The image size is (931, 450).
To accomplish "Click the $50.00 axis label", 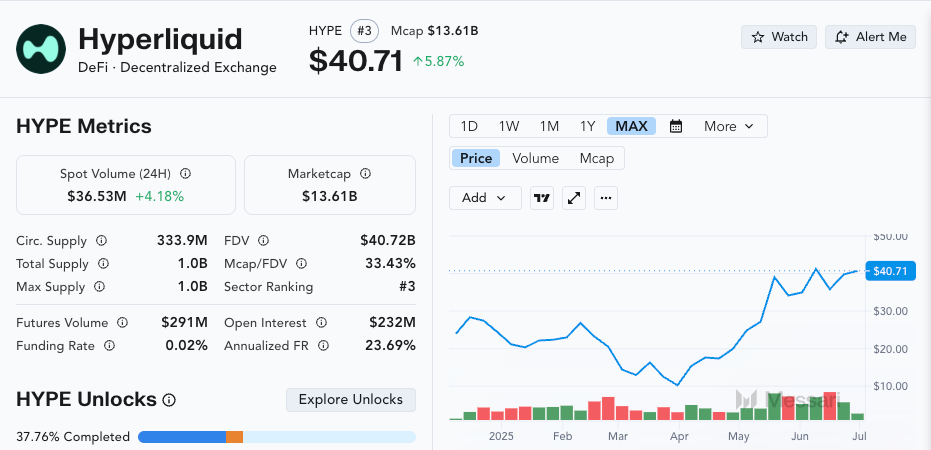I will tap(891, 236).
